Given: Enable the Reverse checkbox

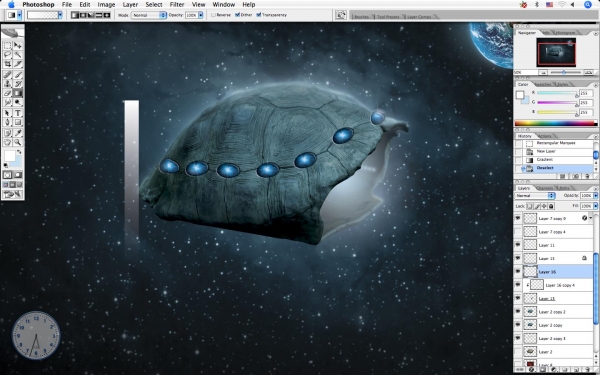Looking at the screenshot, I should [x=213, y=15].
